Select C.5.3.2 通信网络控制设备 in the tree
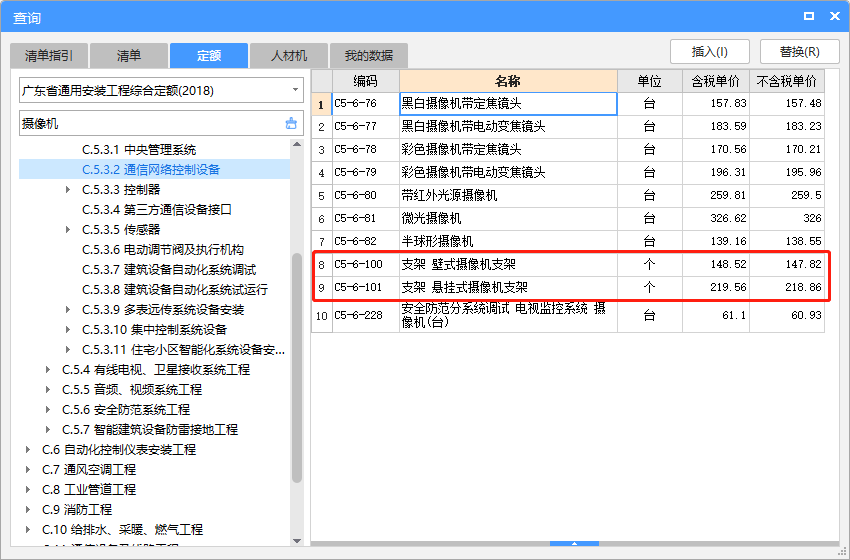This screenshot has height=560, width=850. coord(151,170)
